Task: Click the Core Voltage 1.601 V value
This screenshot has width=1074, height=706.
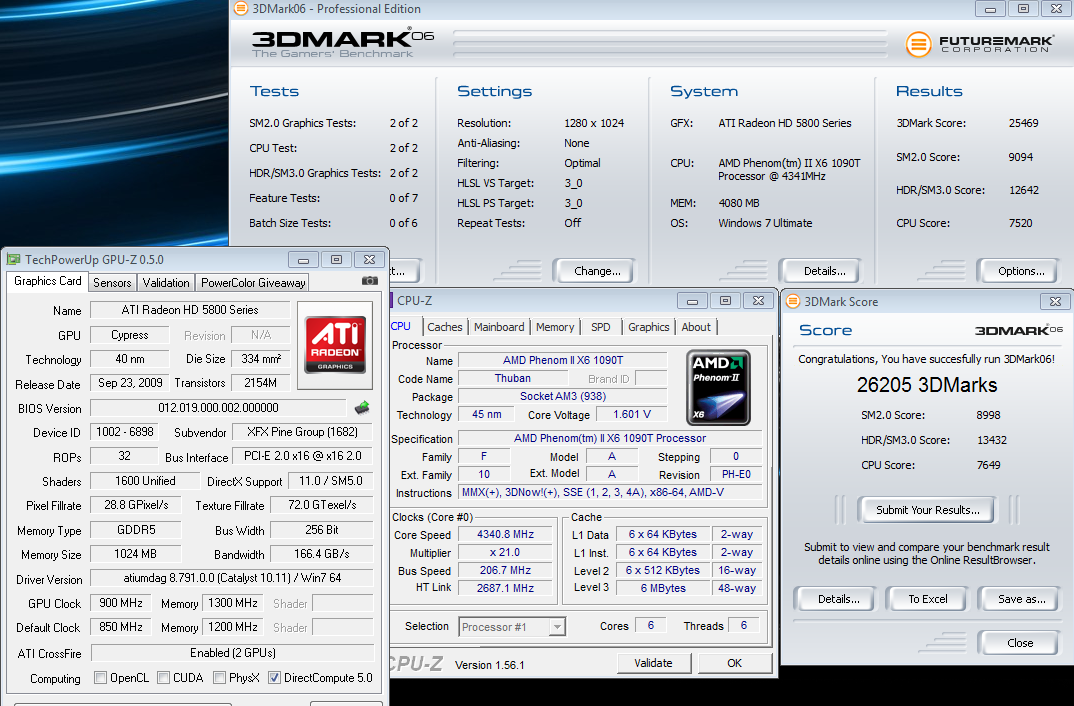Action: pos(632,414)
